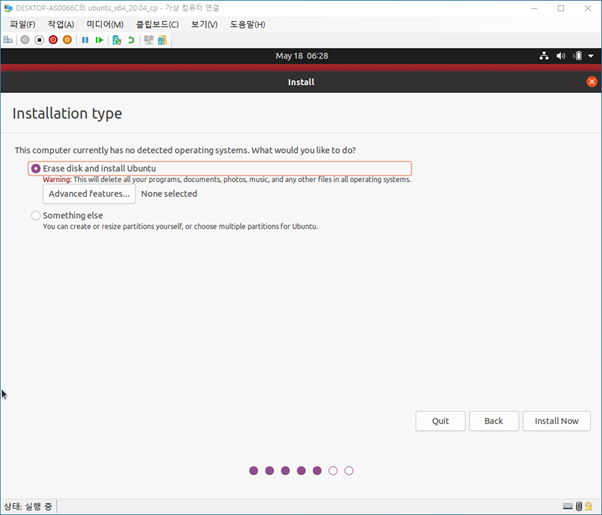The width and height of the screenshot is (602, 515).
Task: Open the 미디어(M) menu
Action: [x=105, y=25]
